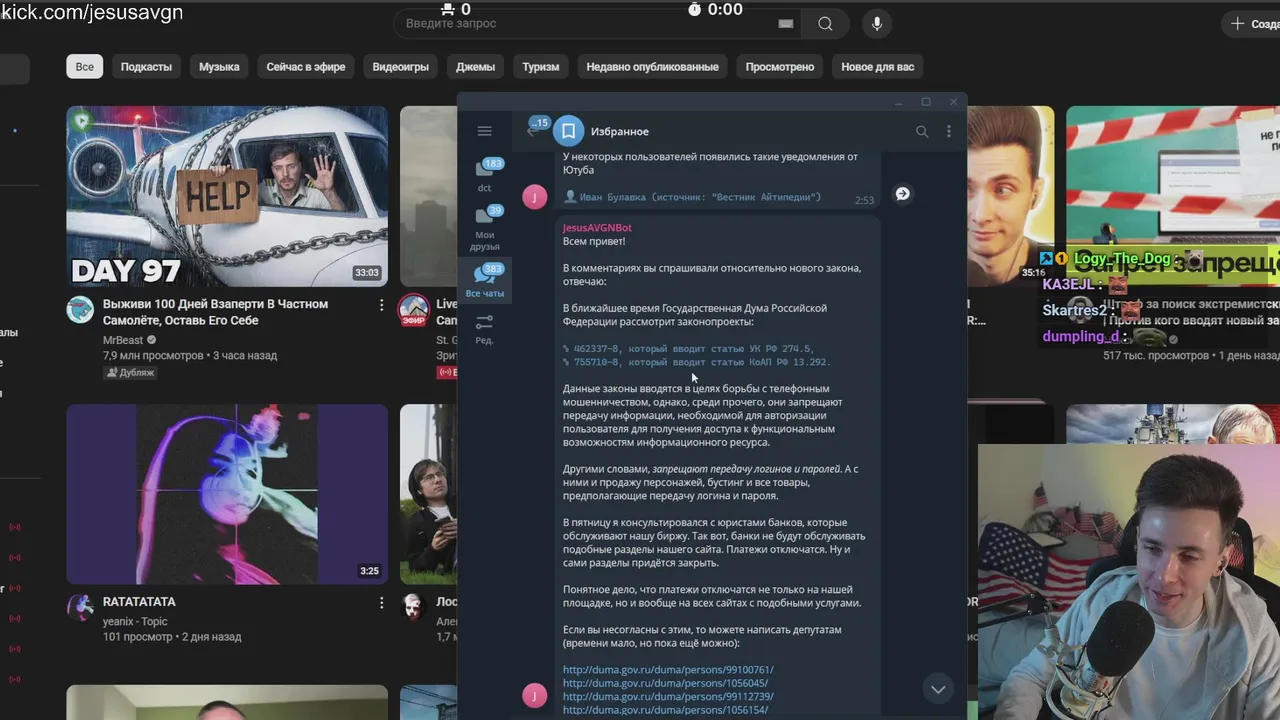The width and height of the screenshot is (1280, 720).
Task: Click YouTube search magnifier button
Action: (825, 24)
